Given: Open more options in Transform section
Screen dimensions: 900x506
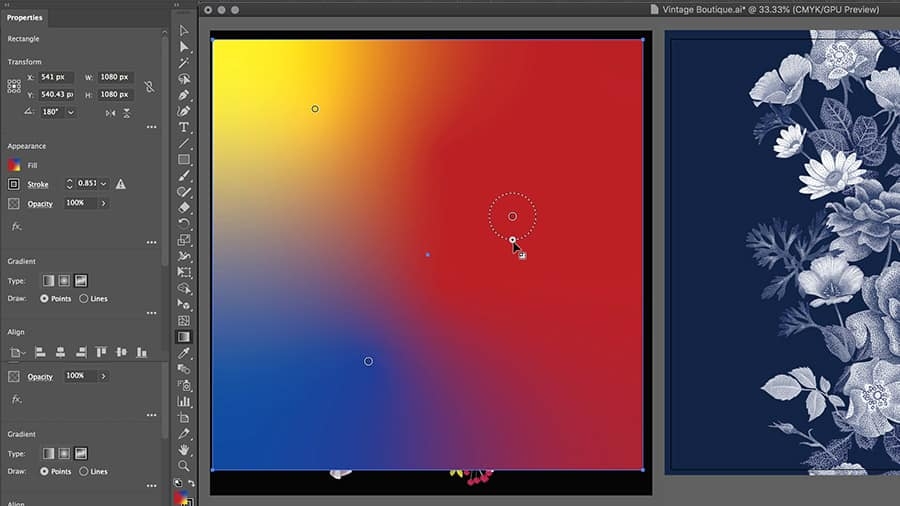Looking at the screenshot, I should (x=152, y=127).
